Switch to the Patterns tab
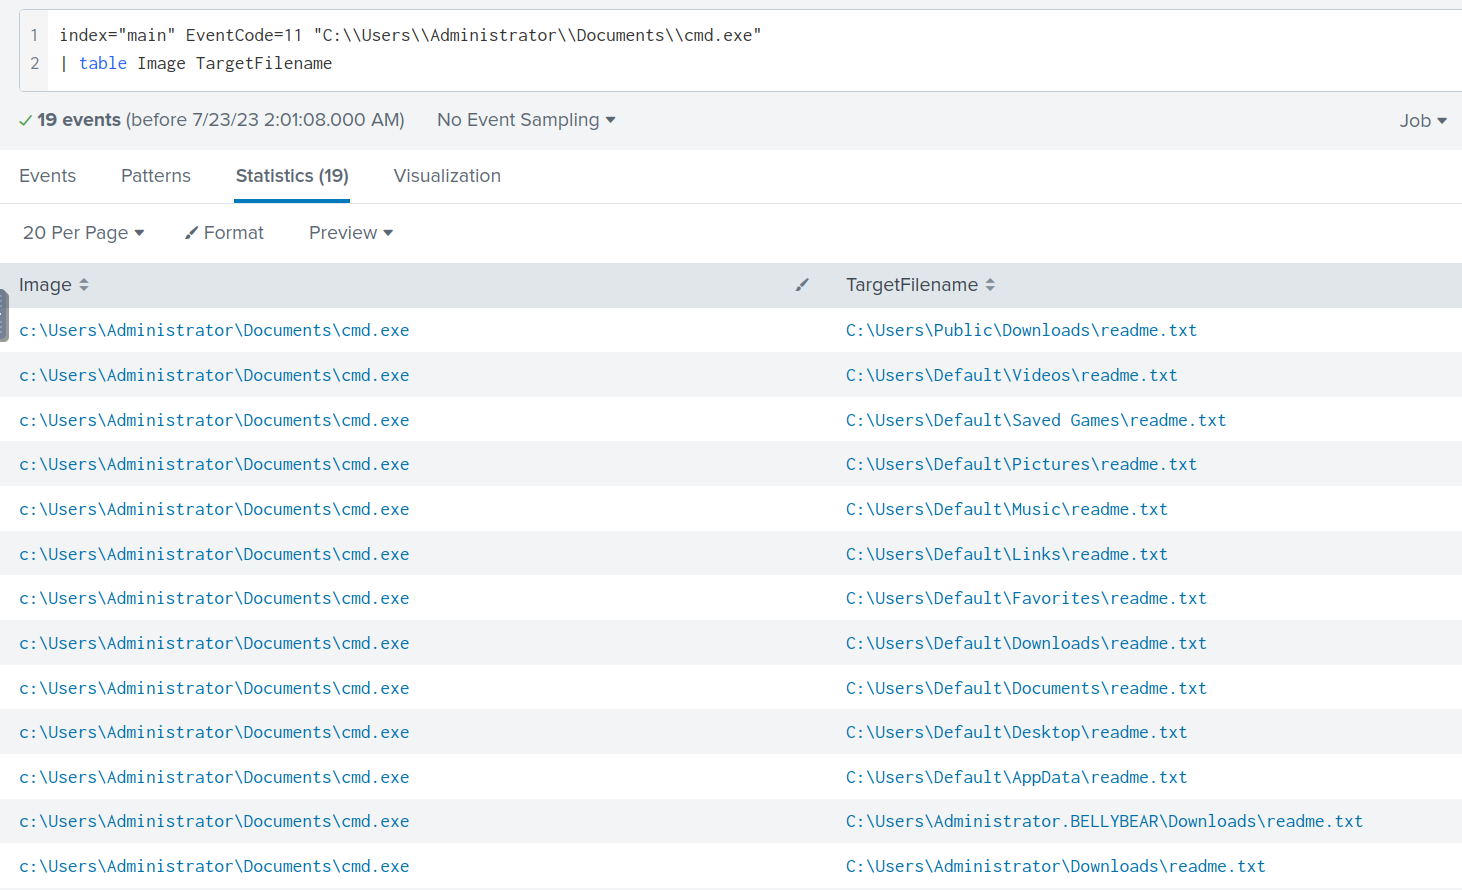Screen dimensions: 1462x890 pyautogui.click(x=155, y=176)
